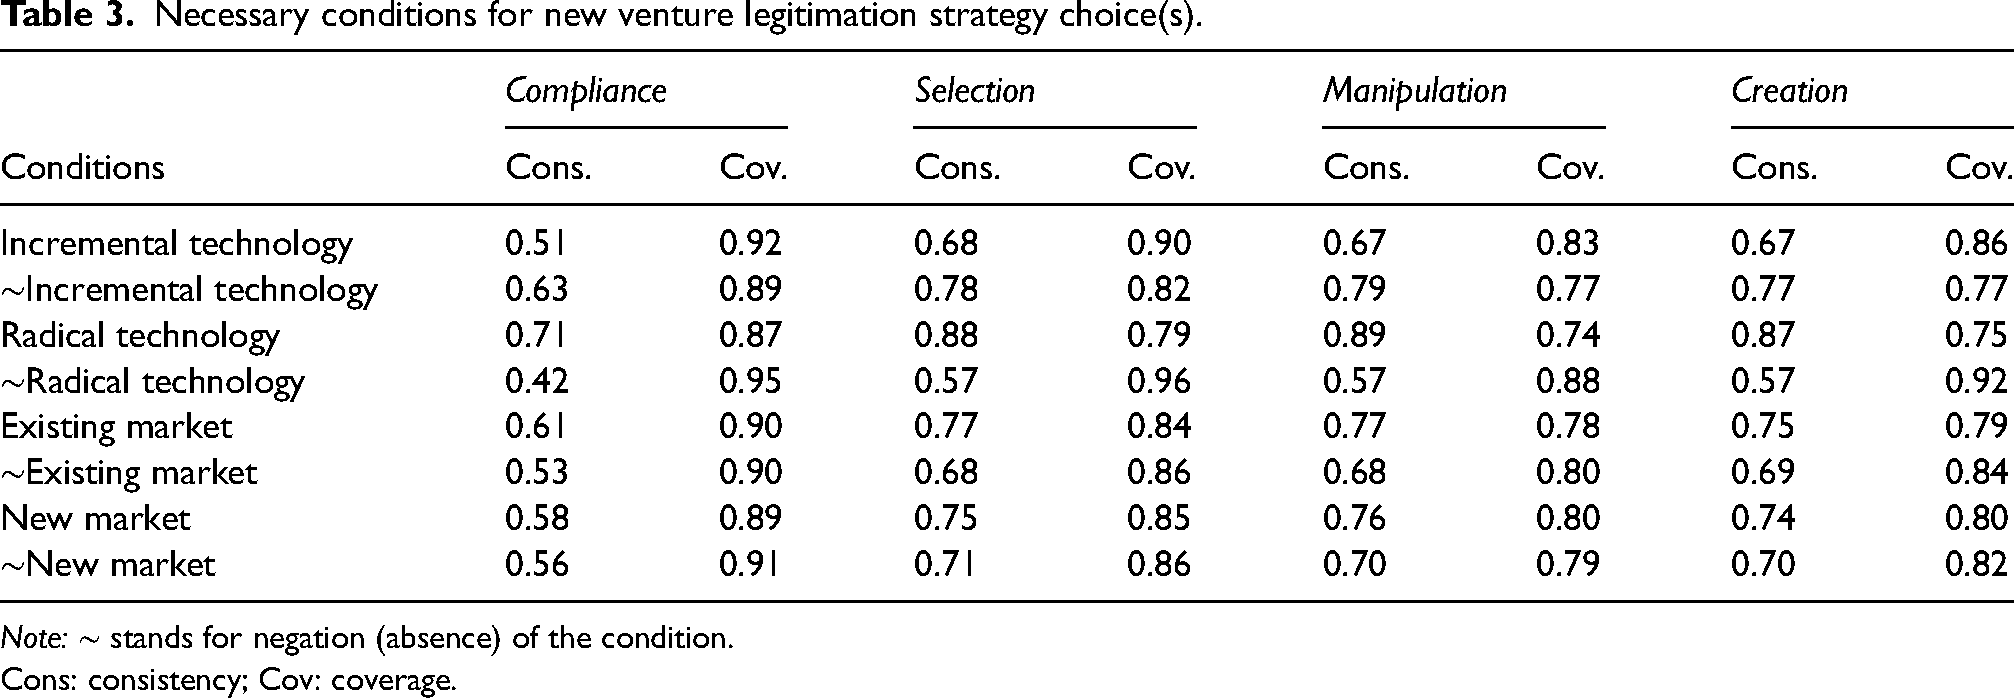Click the Conditions header label

(x=83, y=167)
